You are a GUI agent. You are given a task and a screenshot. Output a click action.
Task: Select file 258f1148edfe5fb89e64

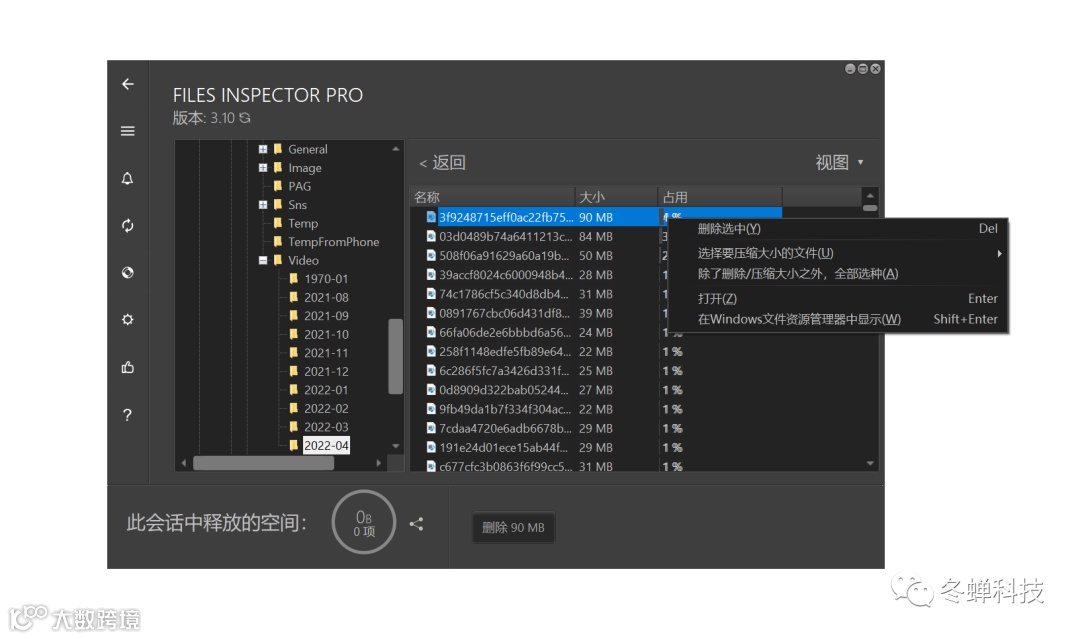tap(506, 352)
